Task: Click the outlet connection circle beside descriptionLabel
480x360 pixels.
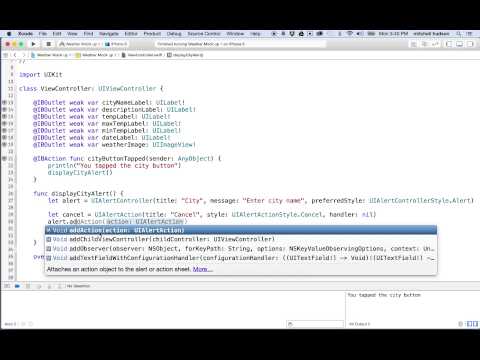Action: [x=5, y=109]
